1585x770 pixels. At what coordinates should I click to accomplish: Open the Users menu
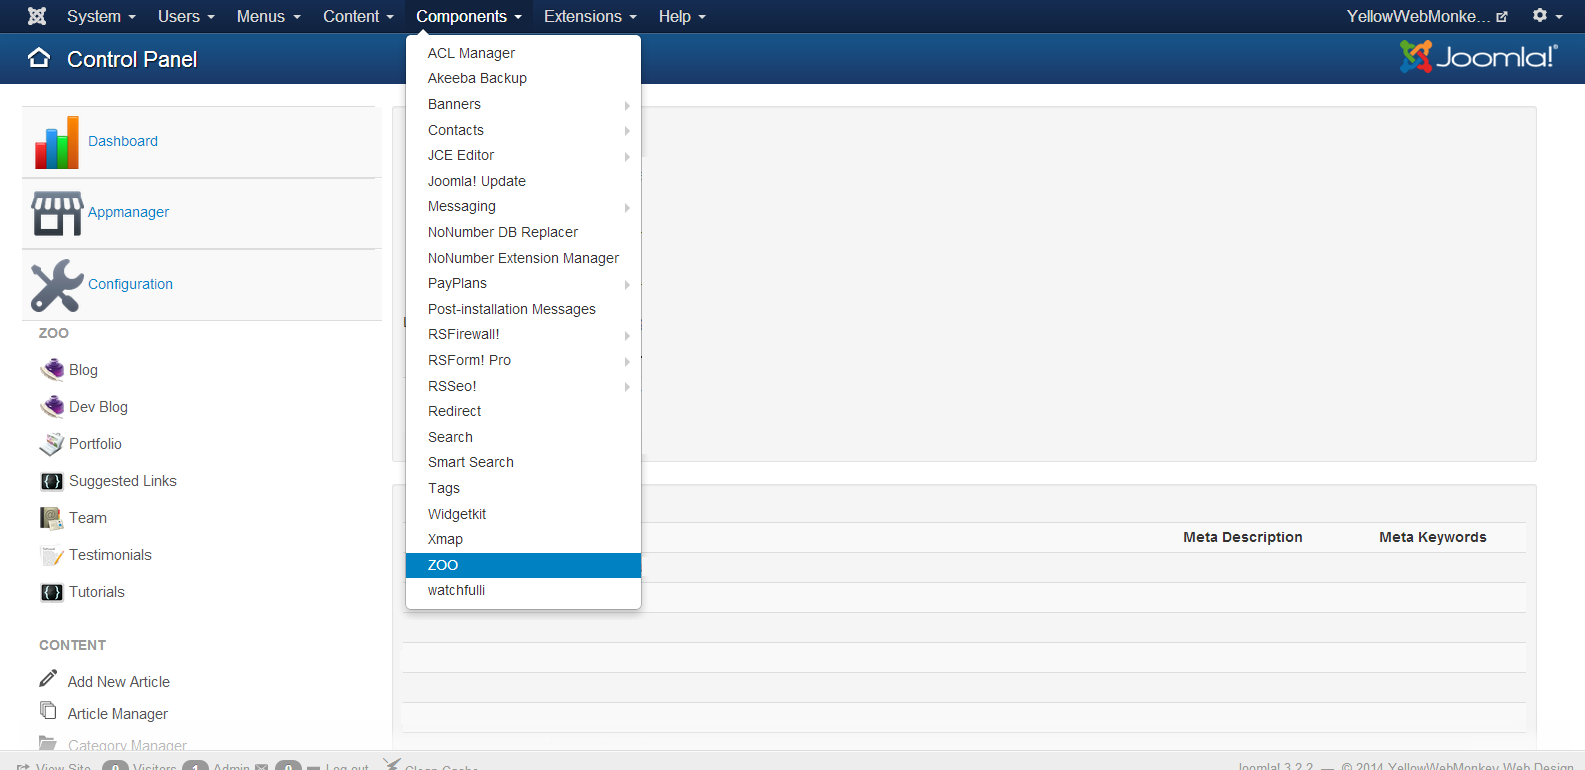click(186, 16)
